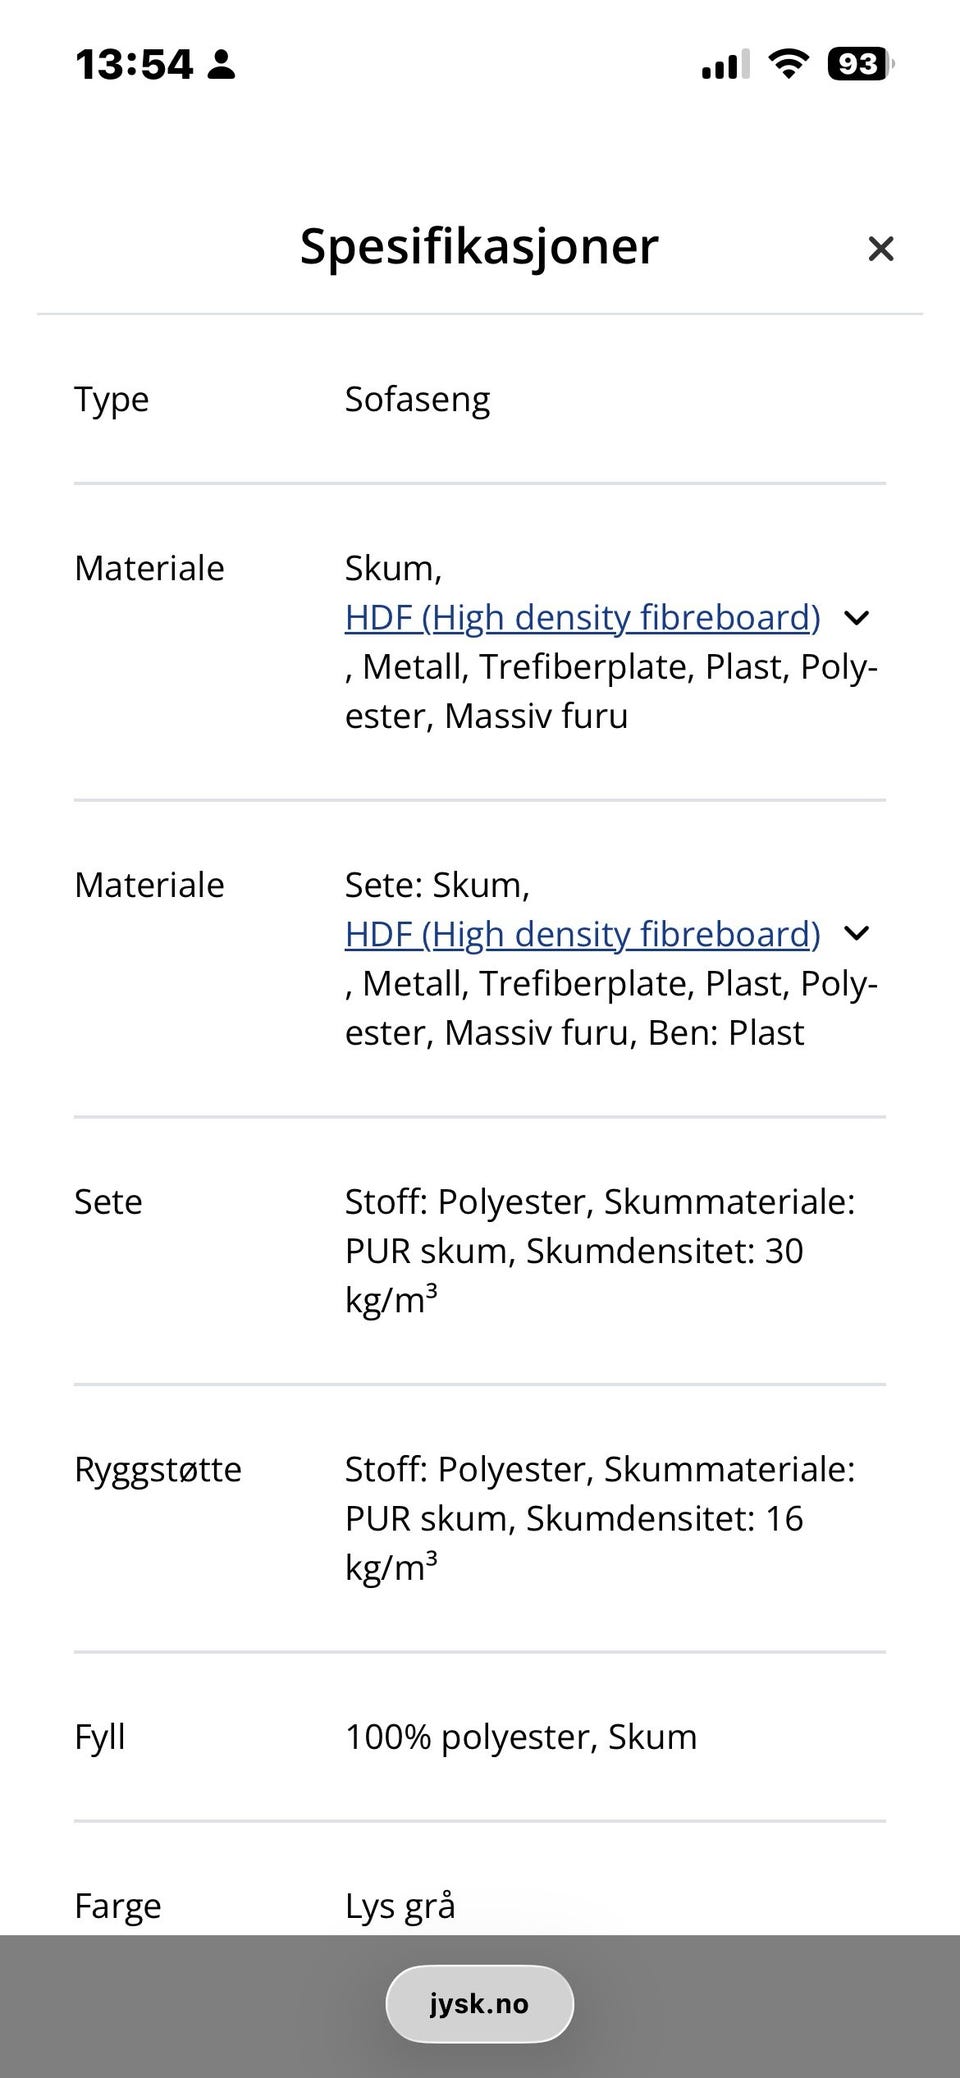The image size is (960, 2078).
Task: Tap the person icon next to clock
Action: 221,65
